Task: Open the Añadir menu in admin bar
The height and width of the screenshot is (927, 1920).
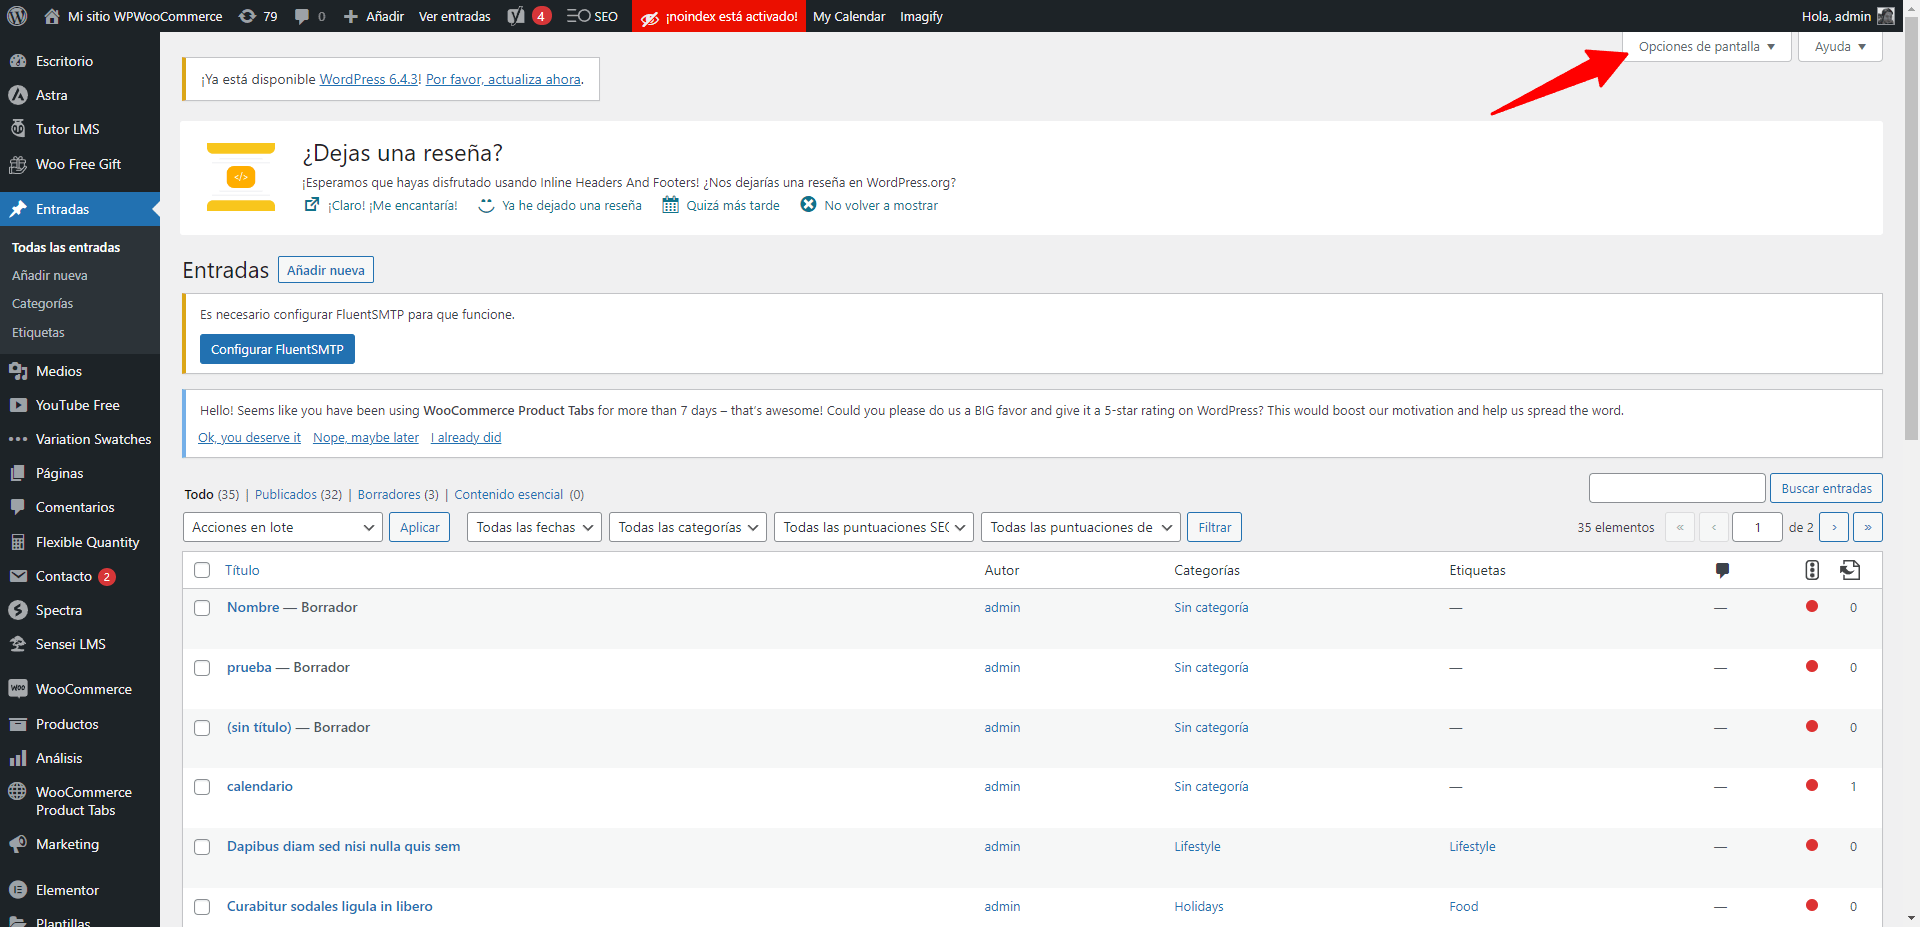Action: click(374, 16)
